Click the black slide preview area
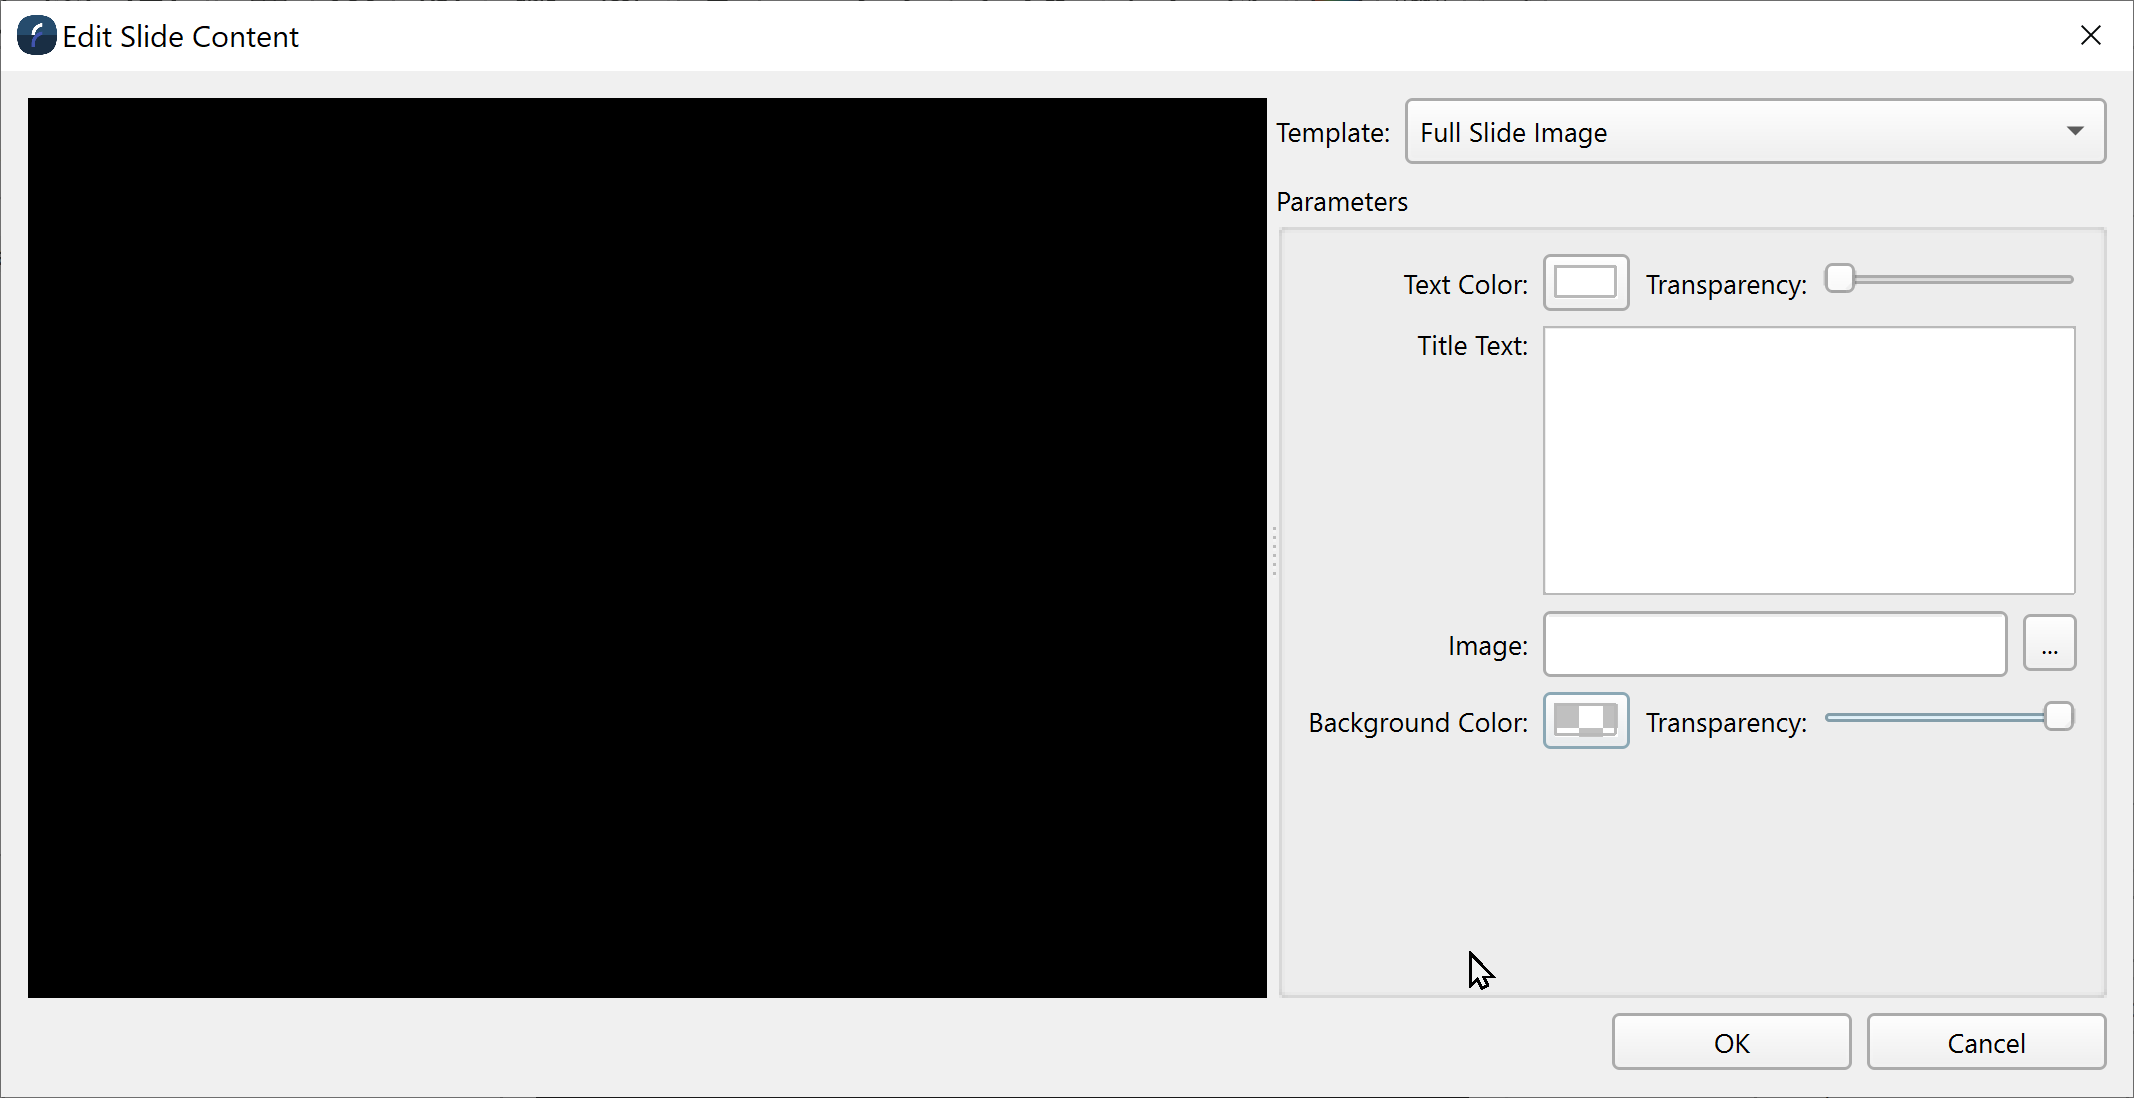This screenshot has width=2134, height=1098. (x=647, y=548)
